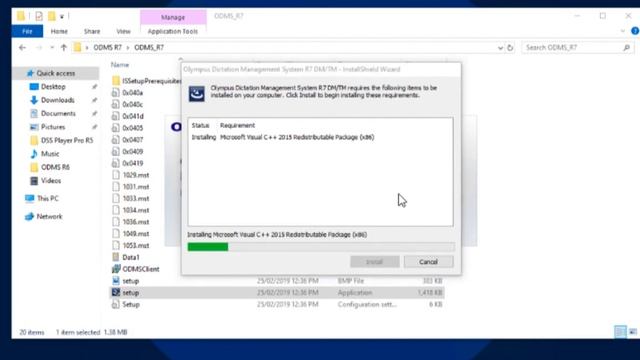Select the Data1 cabinet file
The height and width of the screenshot is (360, 640).
coord(131,258)
